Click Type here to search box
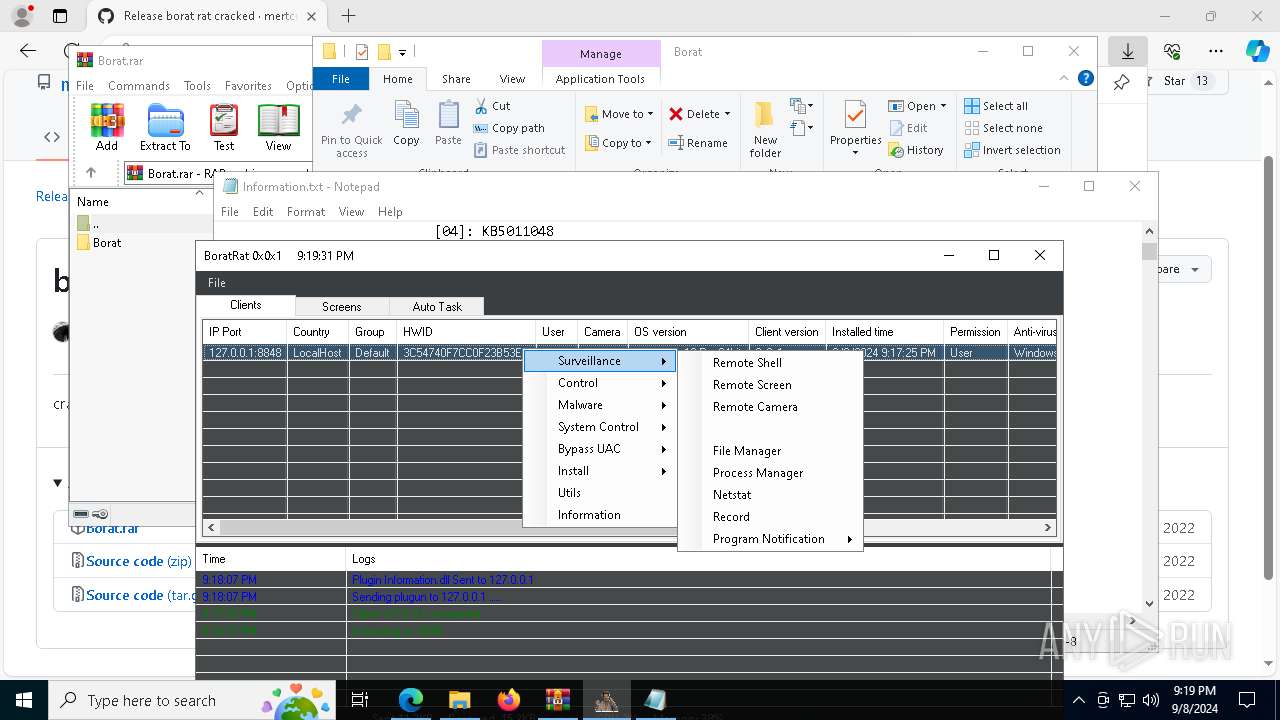Screen dimensions: 1280x720 (194, 700)
